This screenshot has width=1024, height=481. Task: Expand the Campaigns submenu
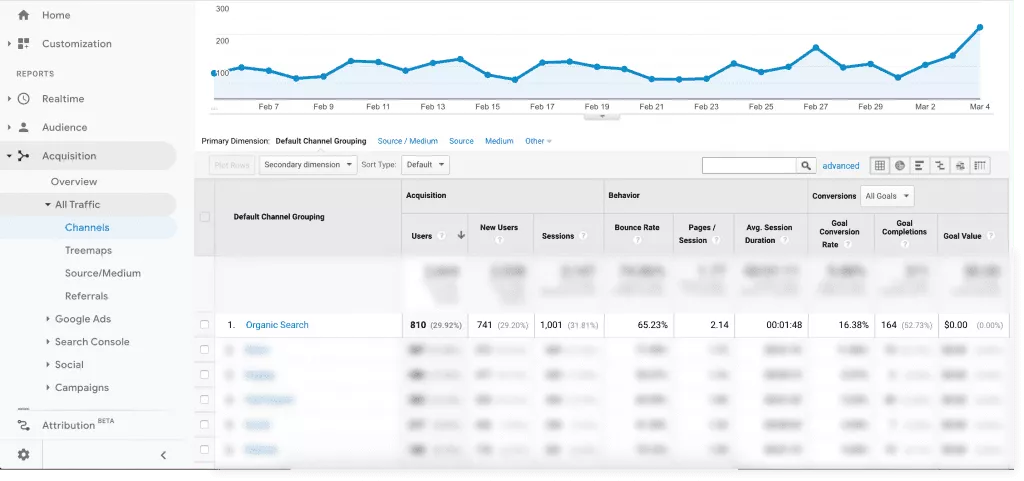tap(48, 388)
